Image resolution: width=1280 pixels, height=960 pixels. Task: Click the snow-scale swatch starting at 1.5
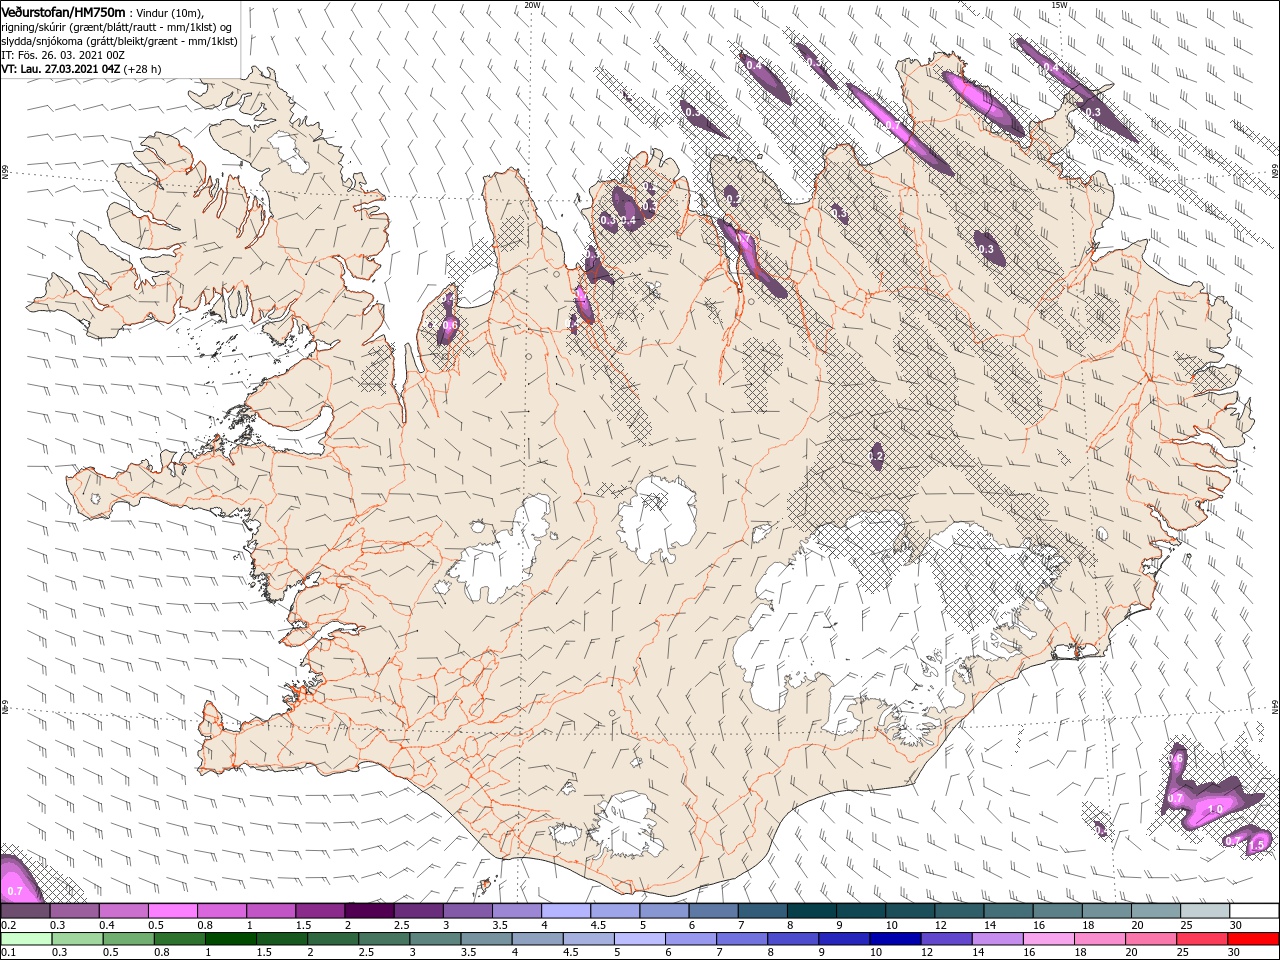[320, 911]
